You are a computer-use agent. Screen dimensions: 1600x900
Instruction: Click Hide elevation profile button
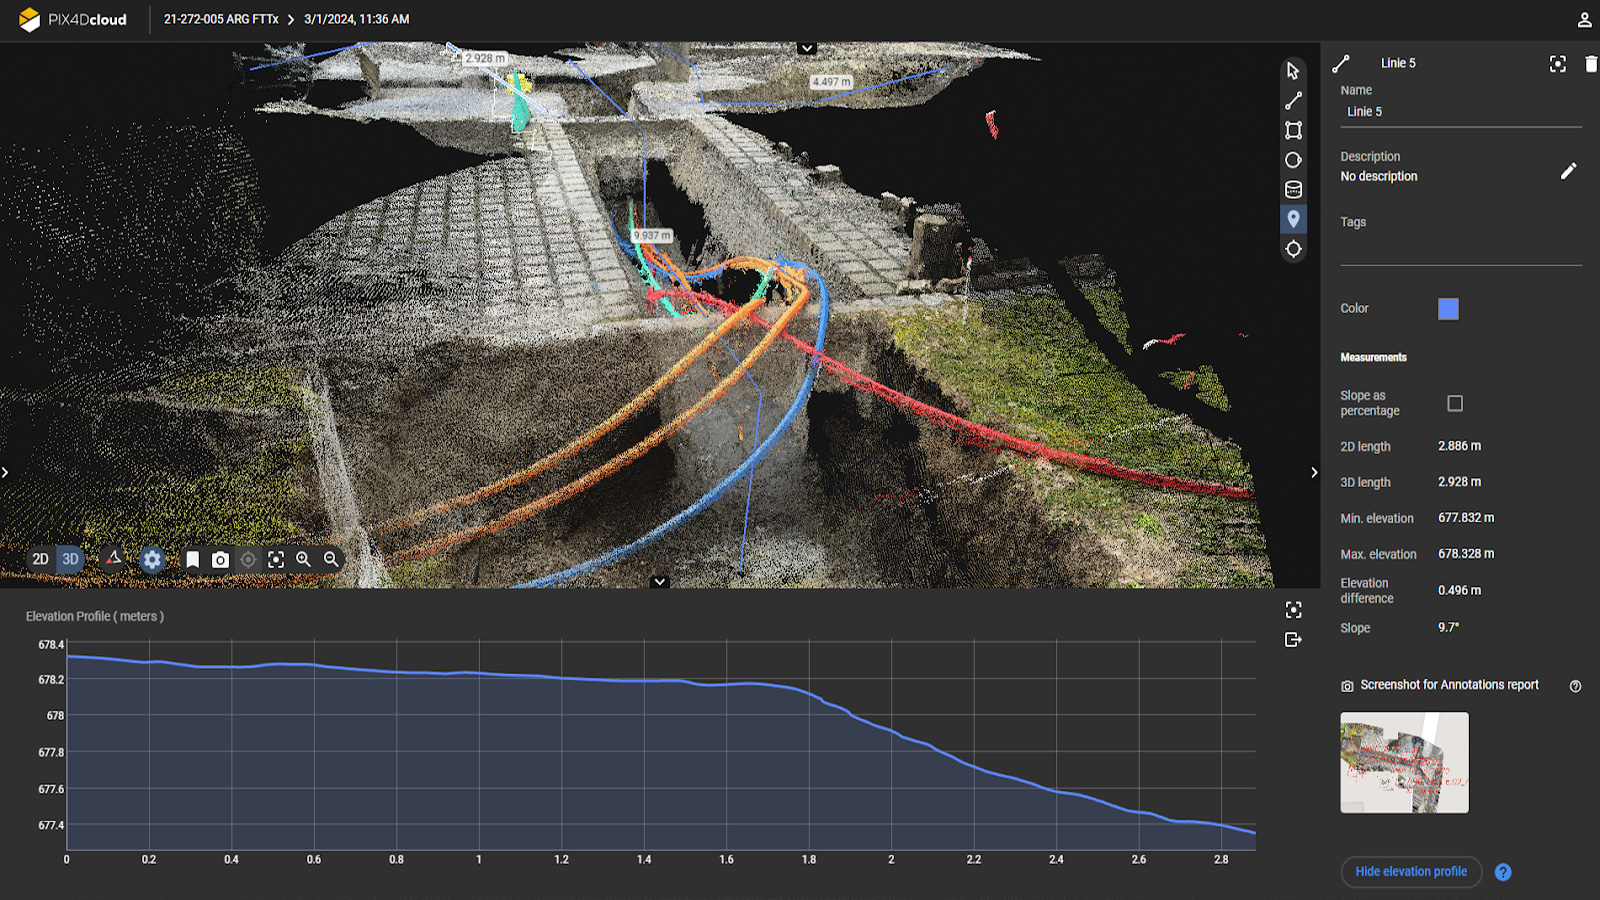(x=1410, y=872)
